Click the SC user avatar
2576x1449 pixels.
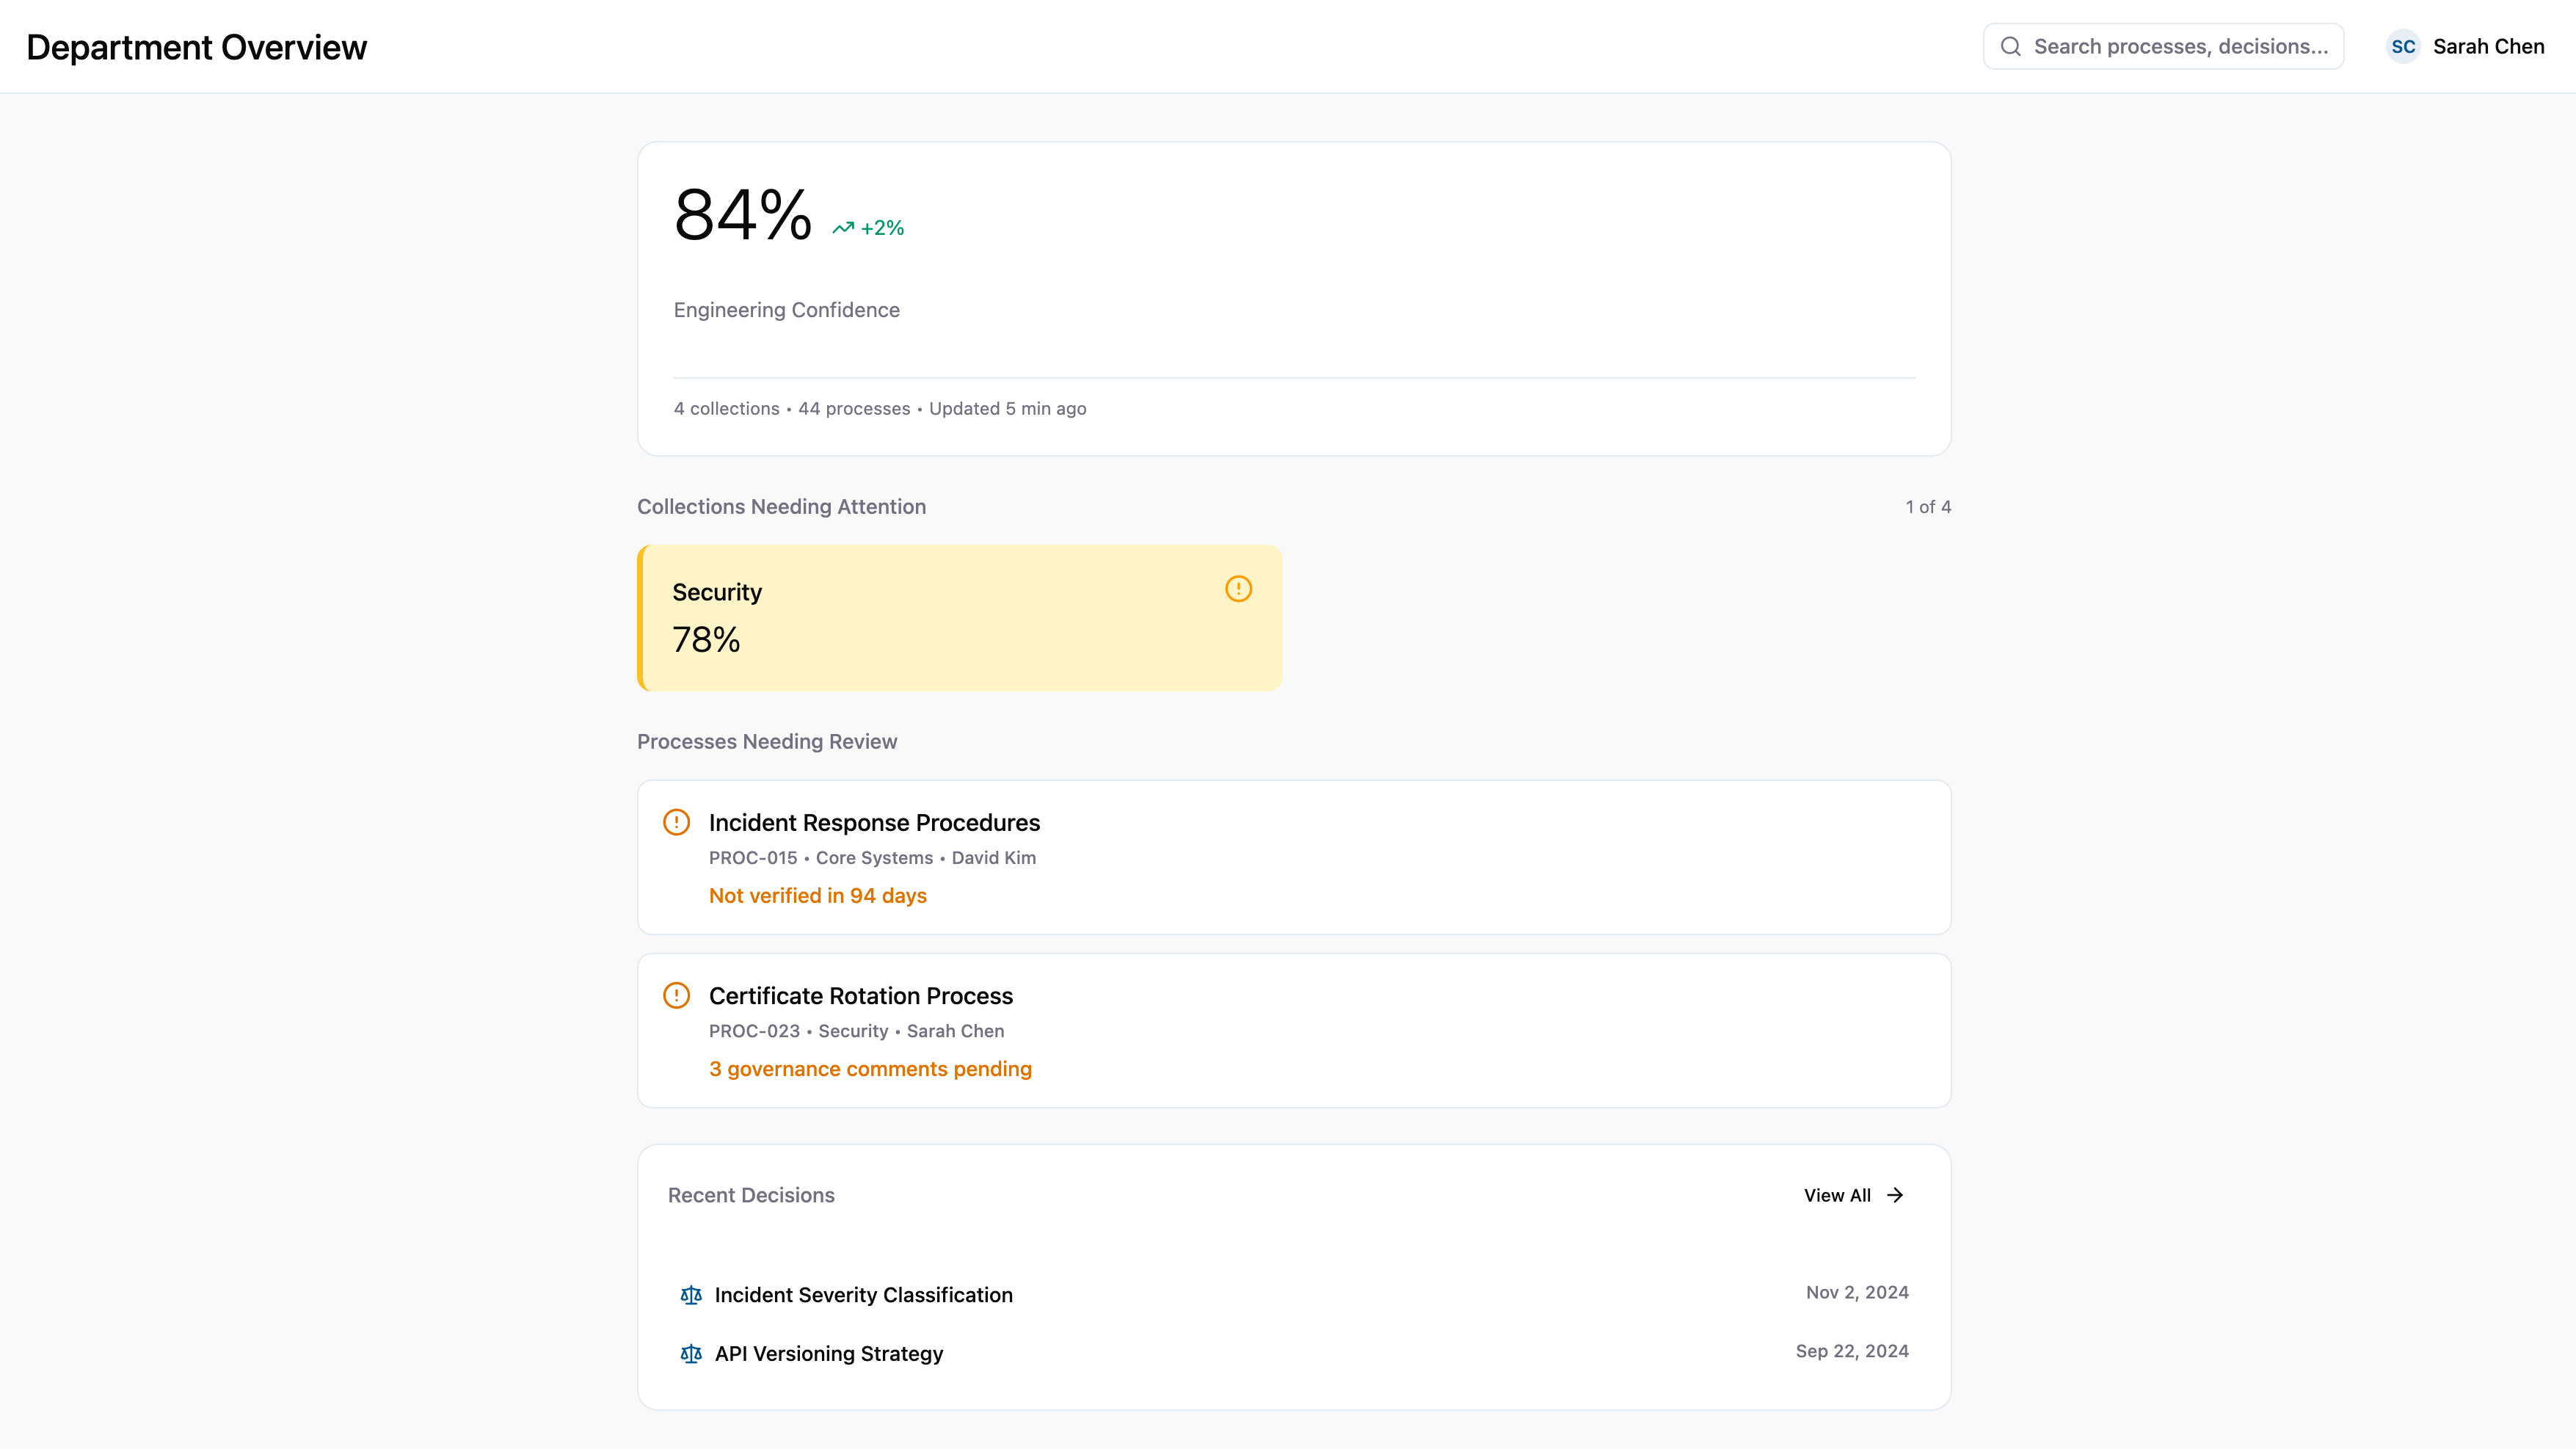point(2403,47)
